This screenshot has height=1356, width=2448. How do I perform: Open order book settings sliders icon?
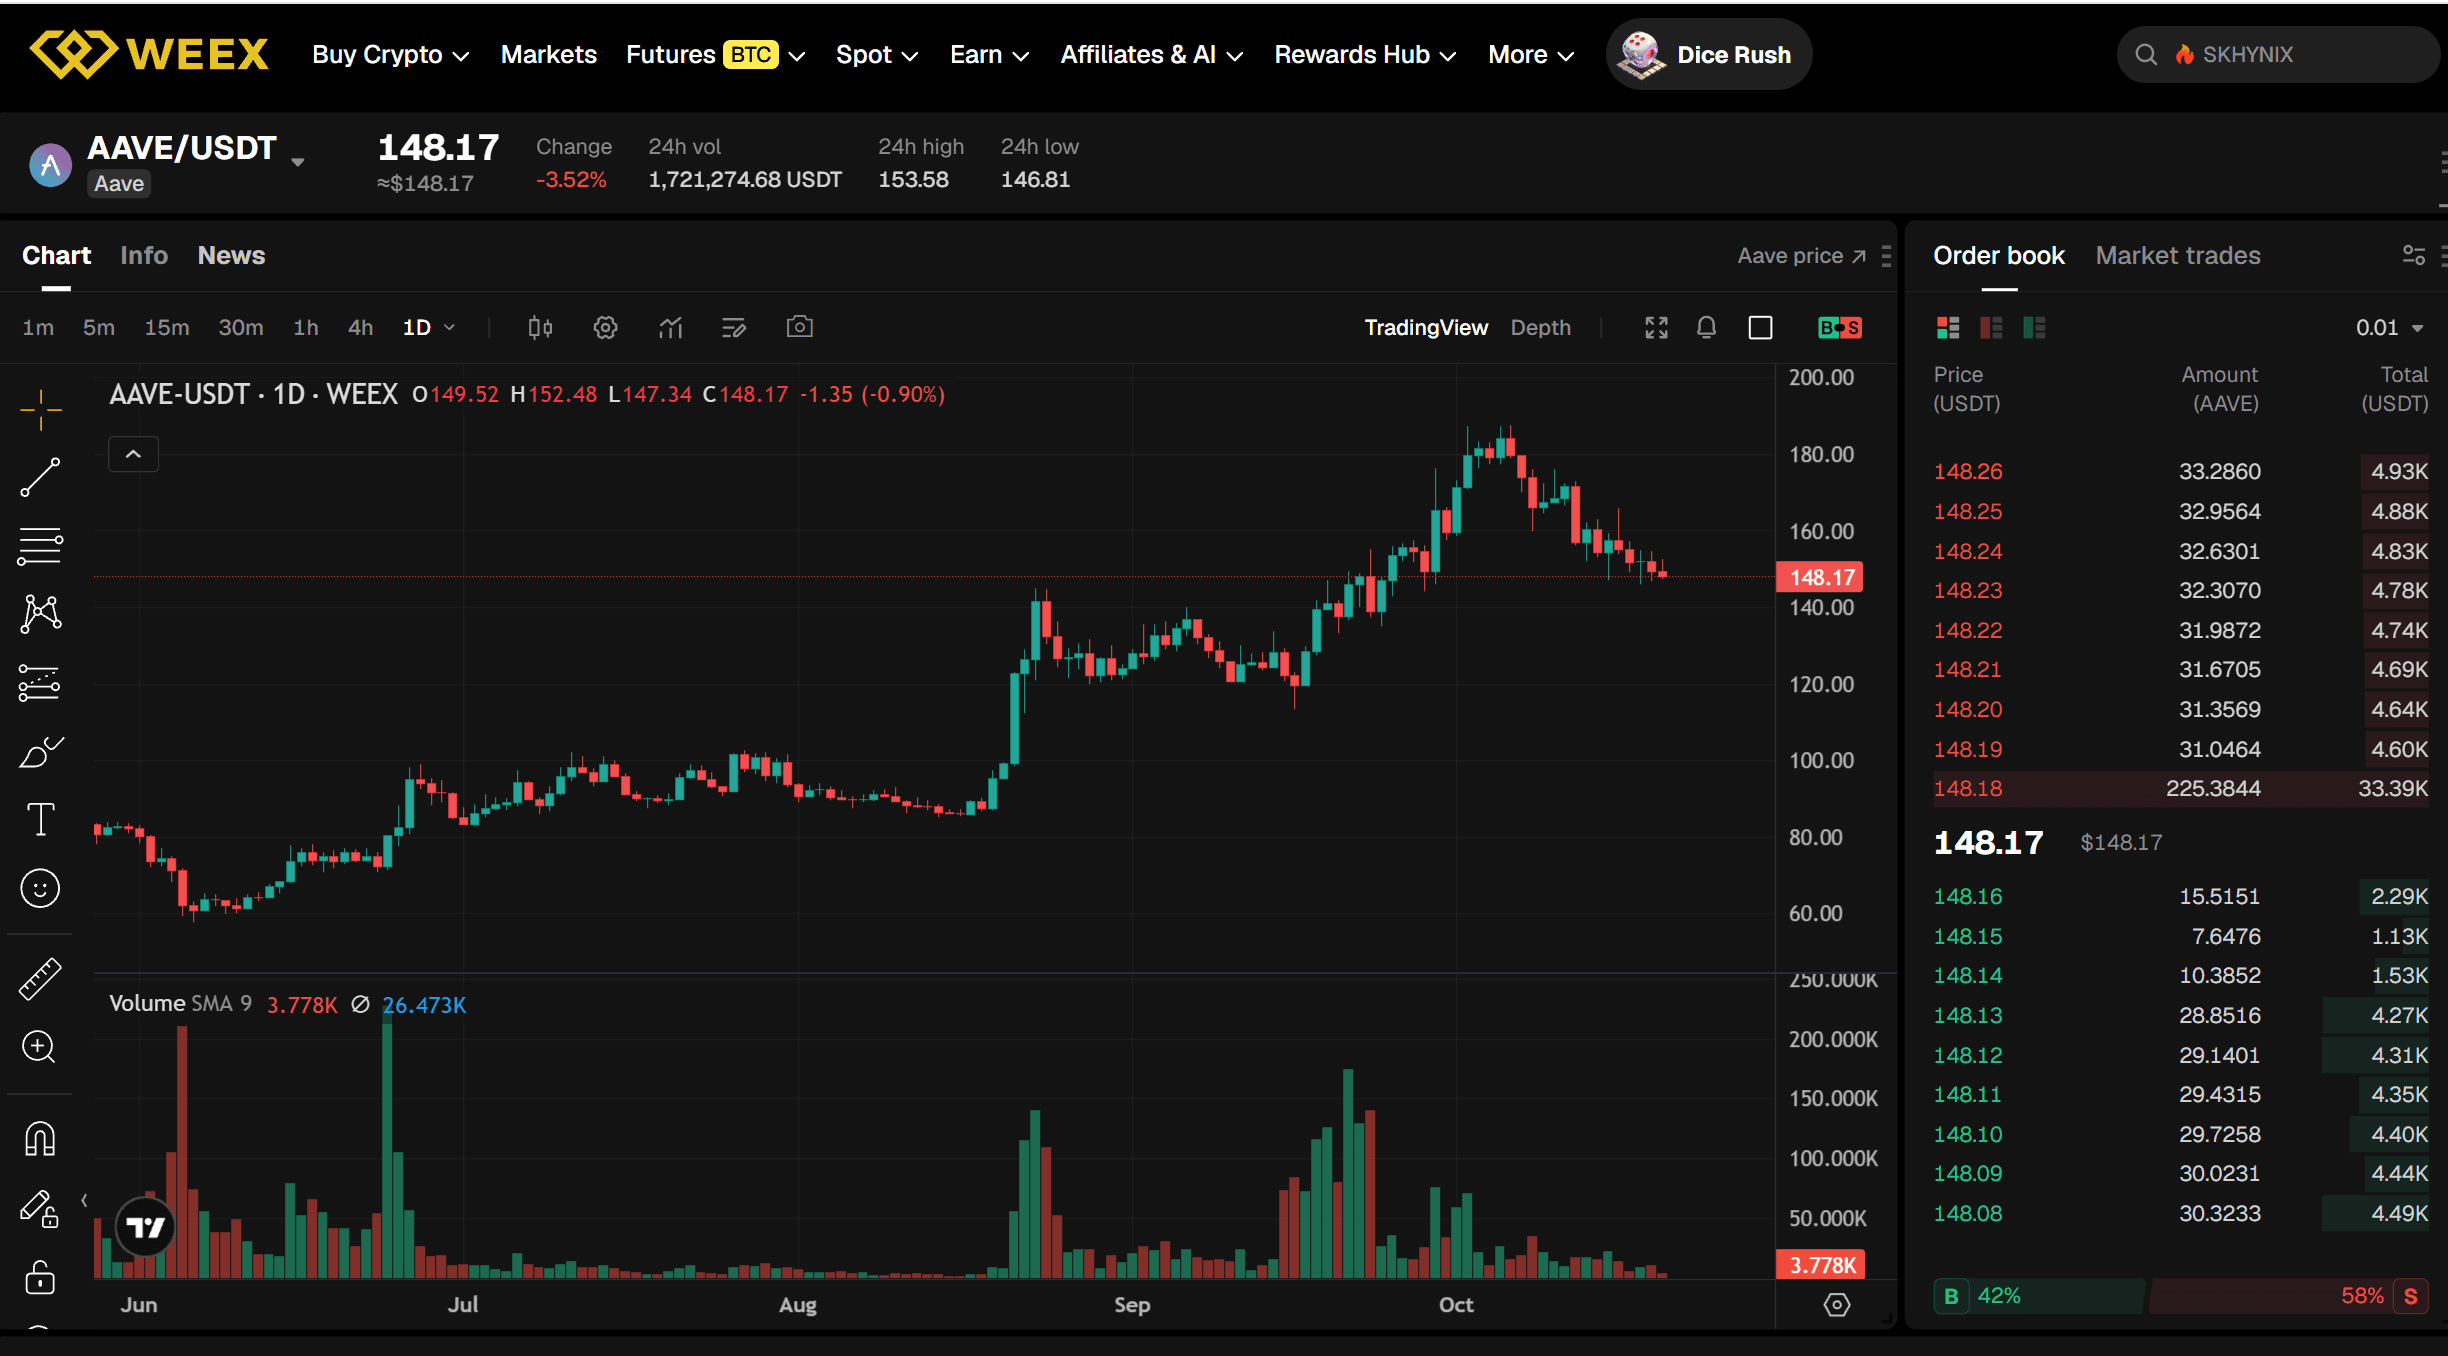pyautogui.click(x=2413, y=255)
